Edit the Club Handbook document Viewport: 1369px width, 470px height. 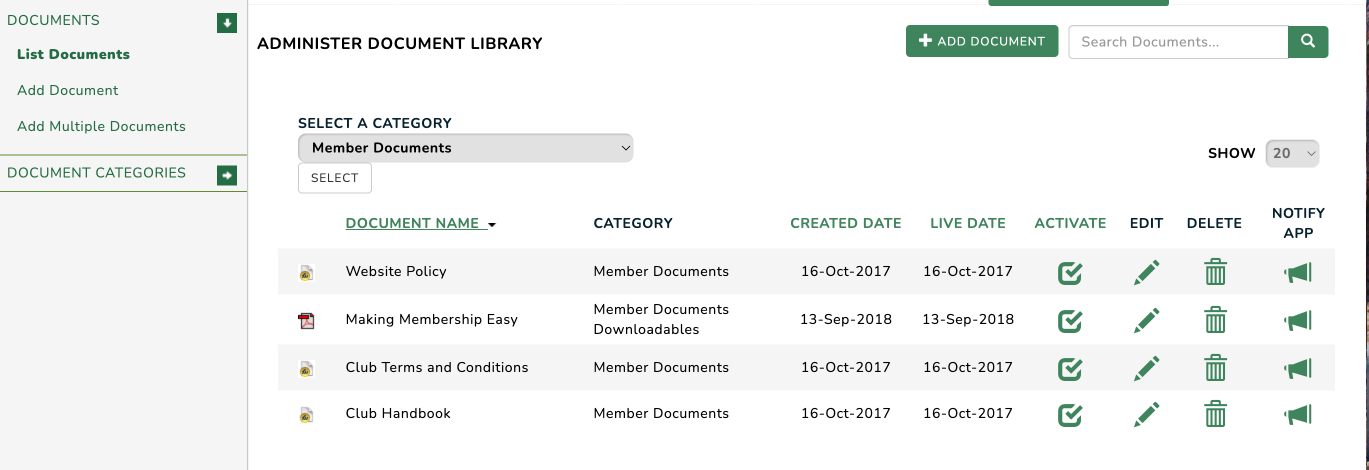1147,414
